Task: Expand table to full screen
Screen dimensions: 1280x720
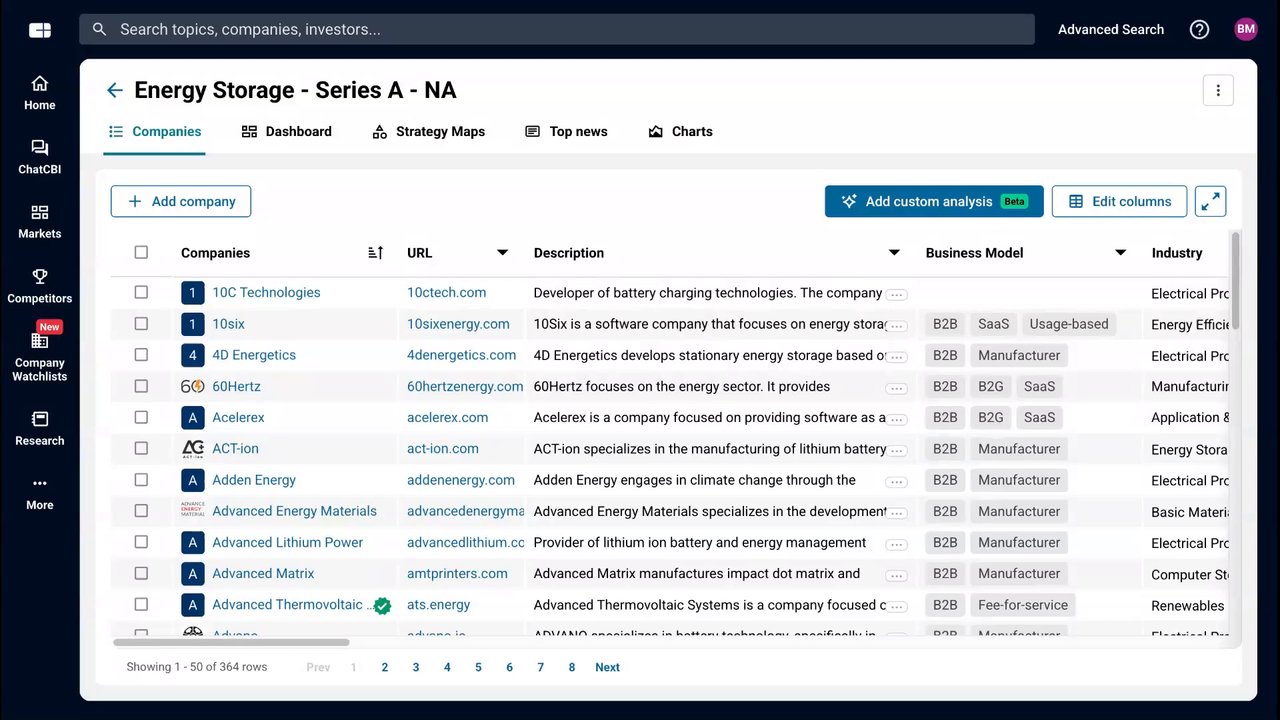Action: click(1211, 201)
